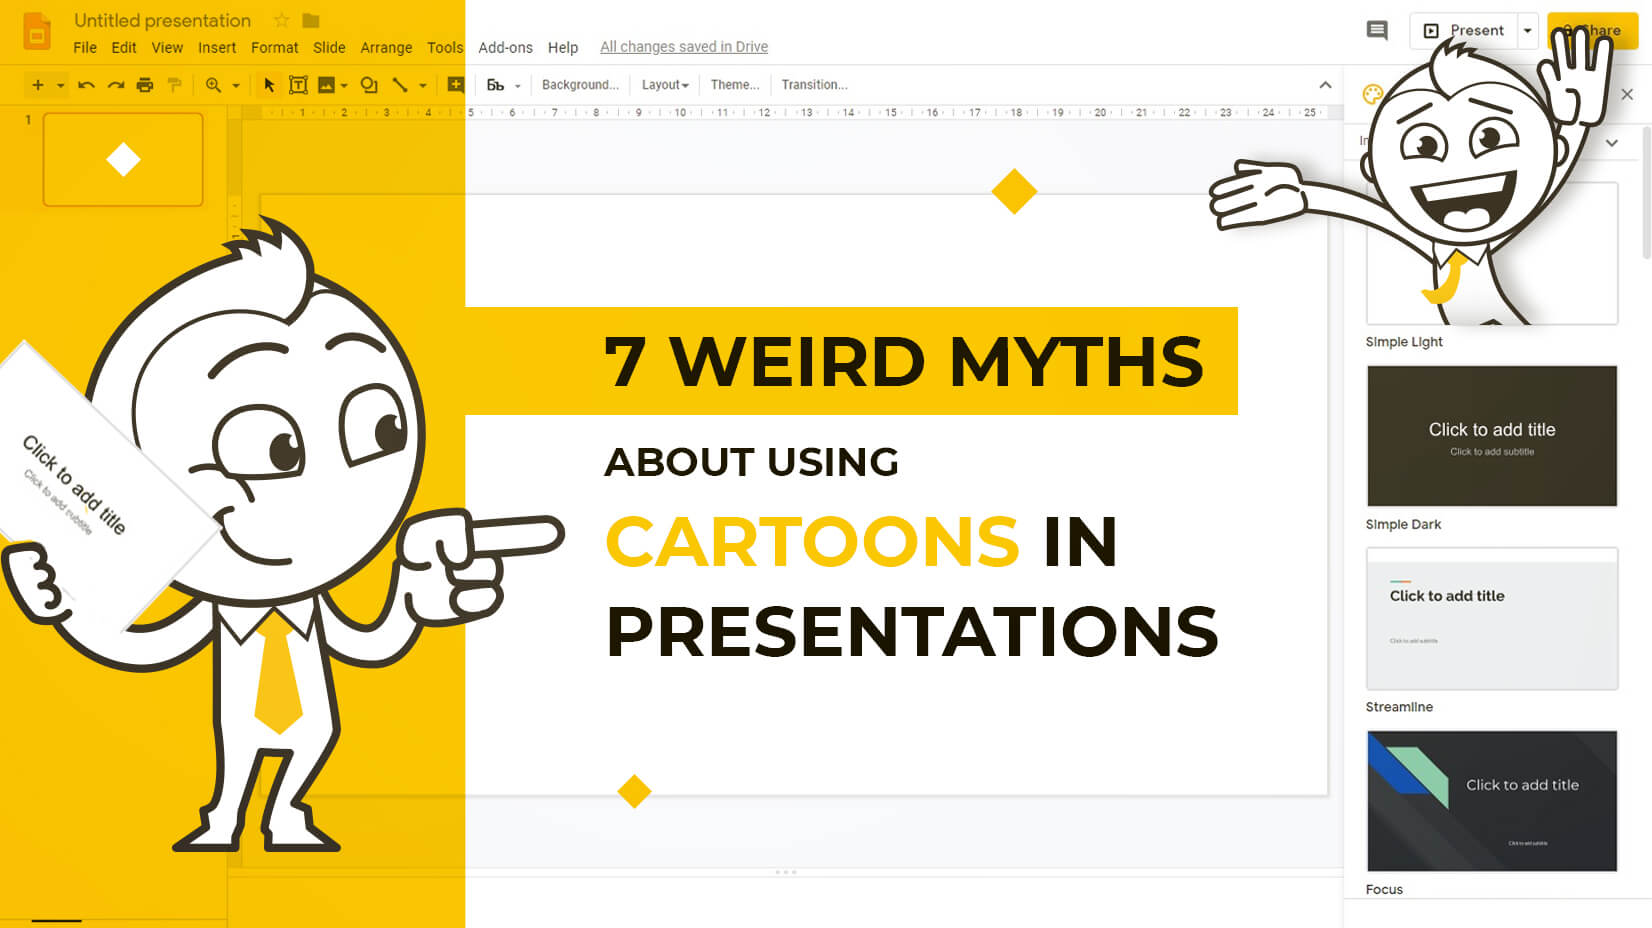The image size is (1652, 928).
Task: Click the themes panel scrollbar
Action: (1646, 195)
